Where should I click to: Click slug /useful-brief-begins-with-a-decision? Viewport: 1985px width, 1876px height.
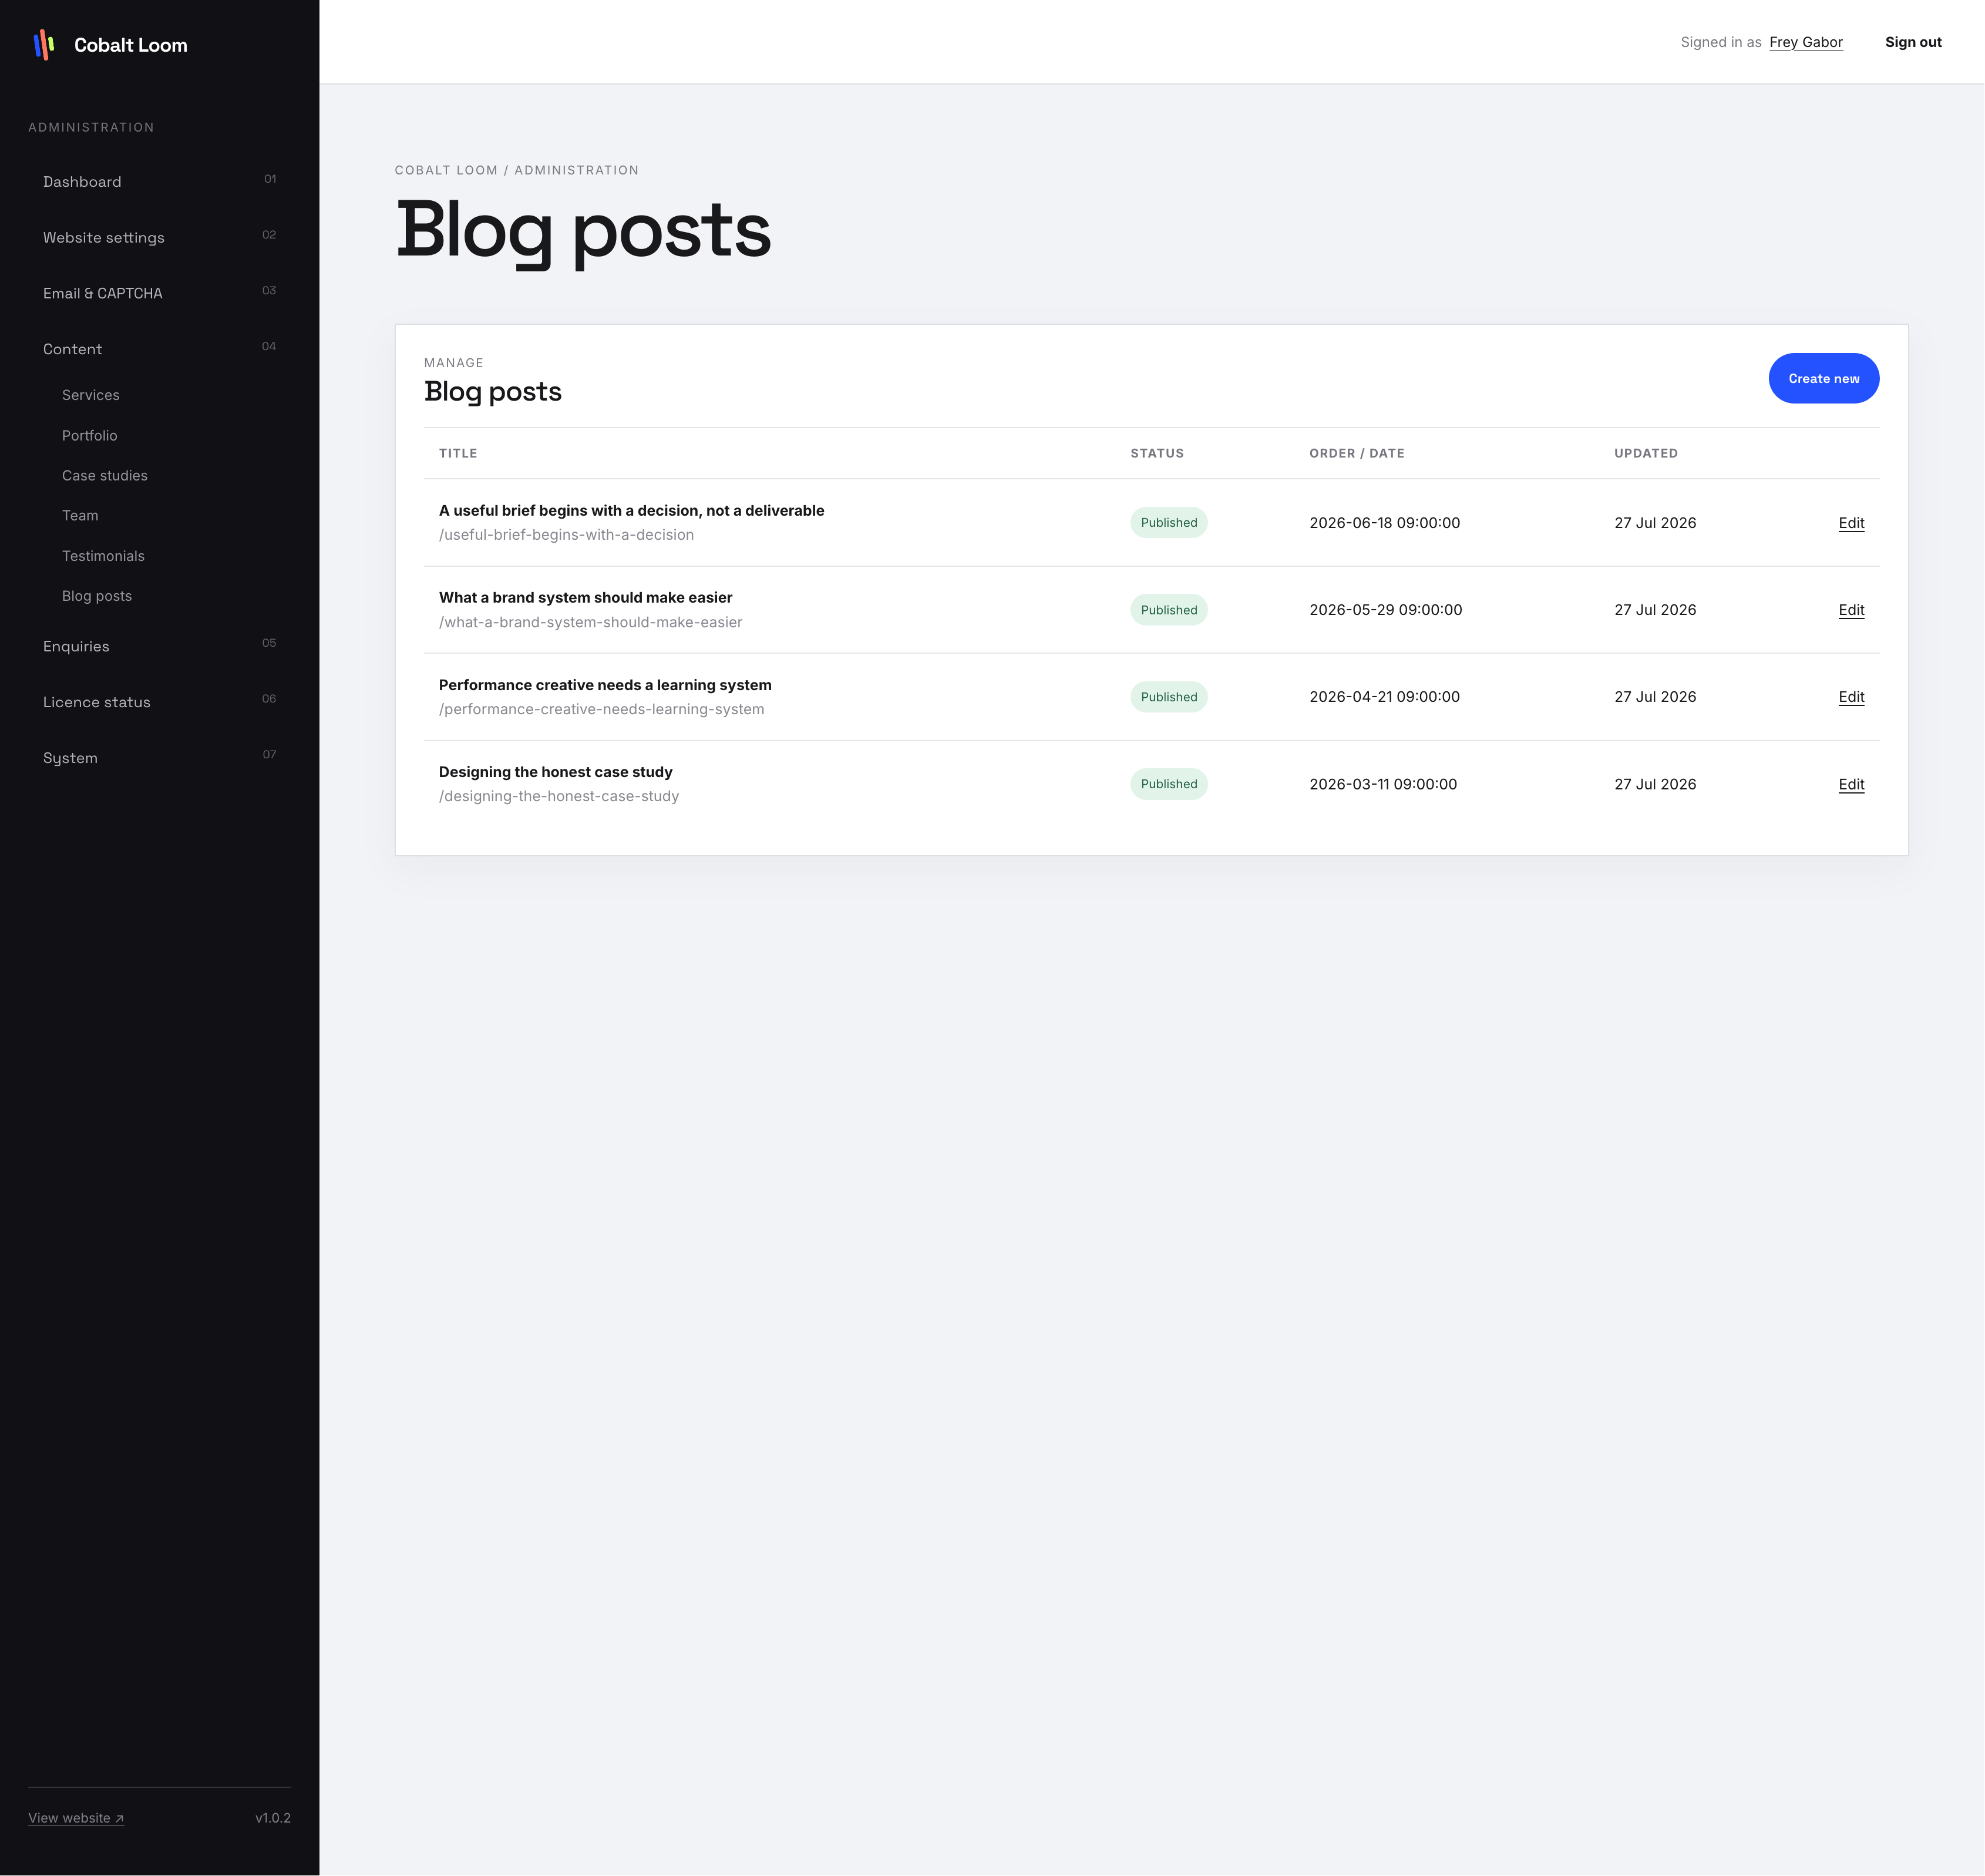566,535
